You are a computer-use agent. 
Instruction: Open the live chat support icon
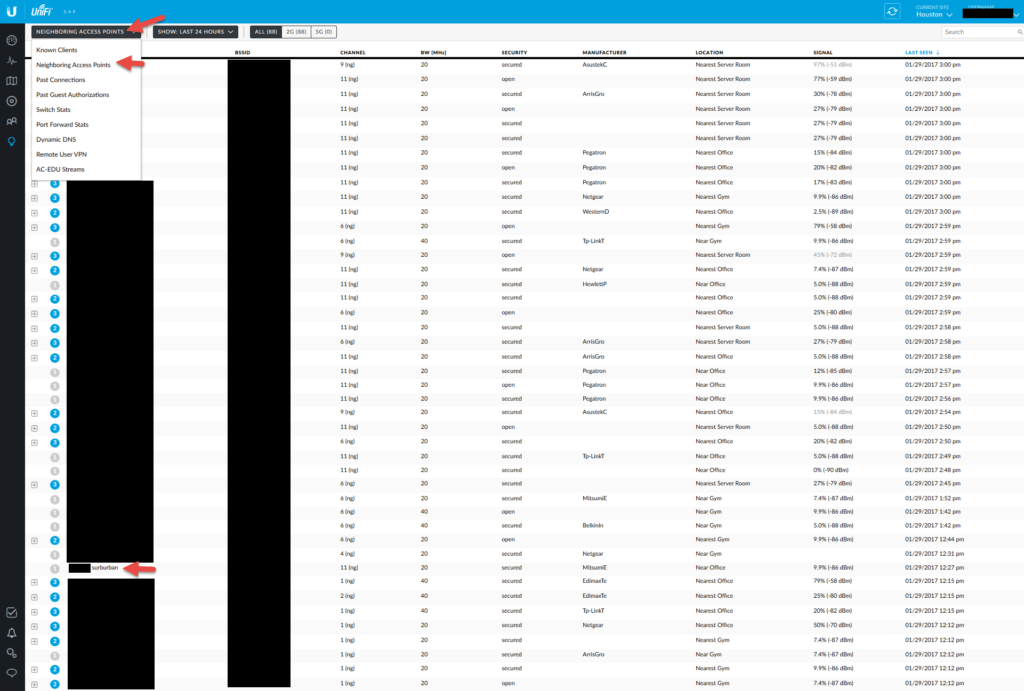tap(11, 673)
